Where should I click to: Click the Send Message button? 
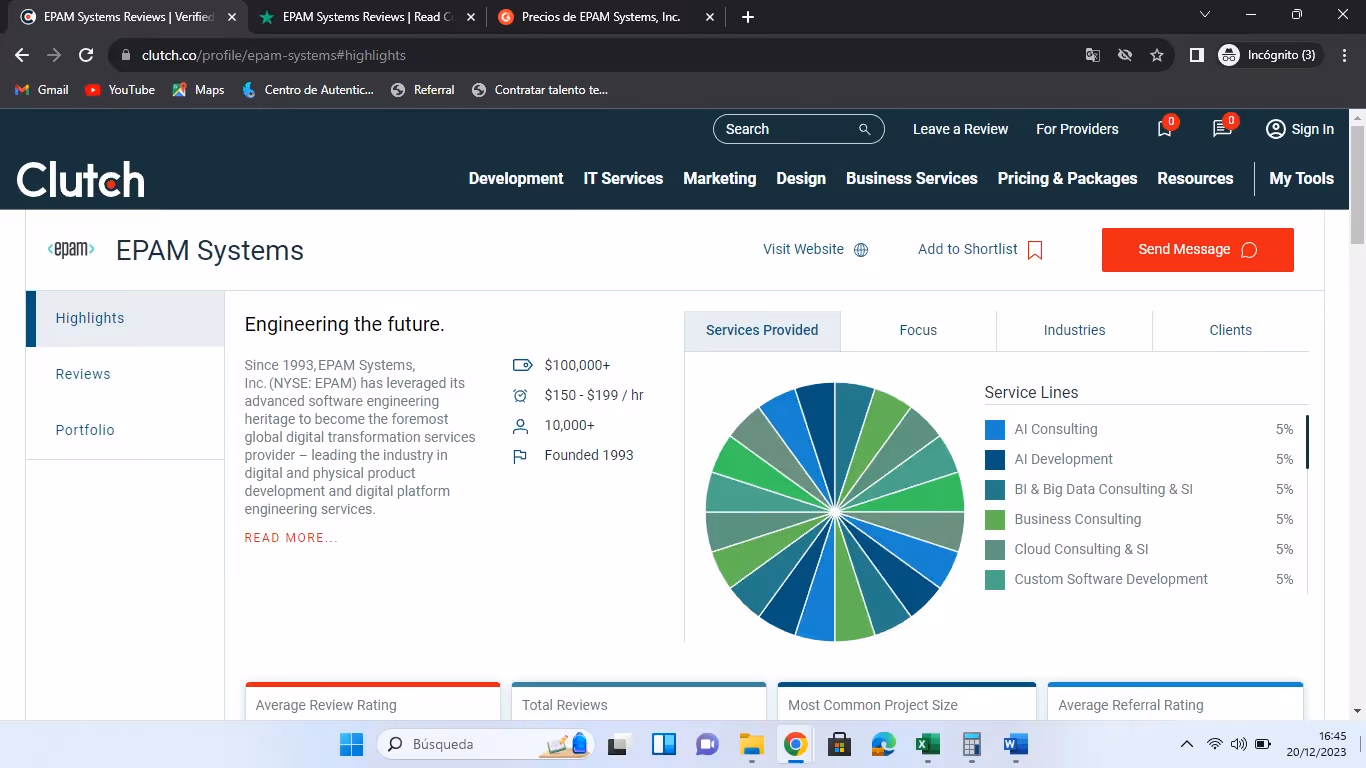[1198, 250]
